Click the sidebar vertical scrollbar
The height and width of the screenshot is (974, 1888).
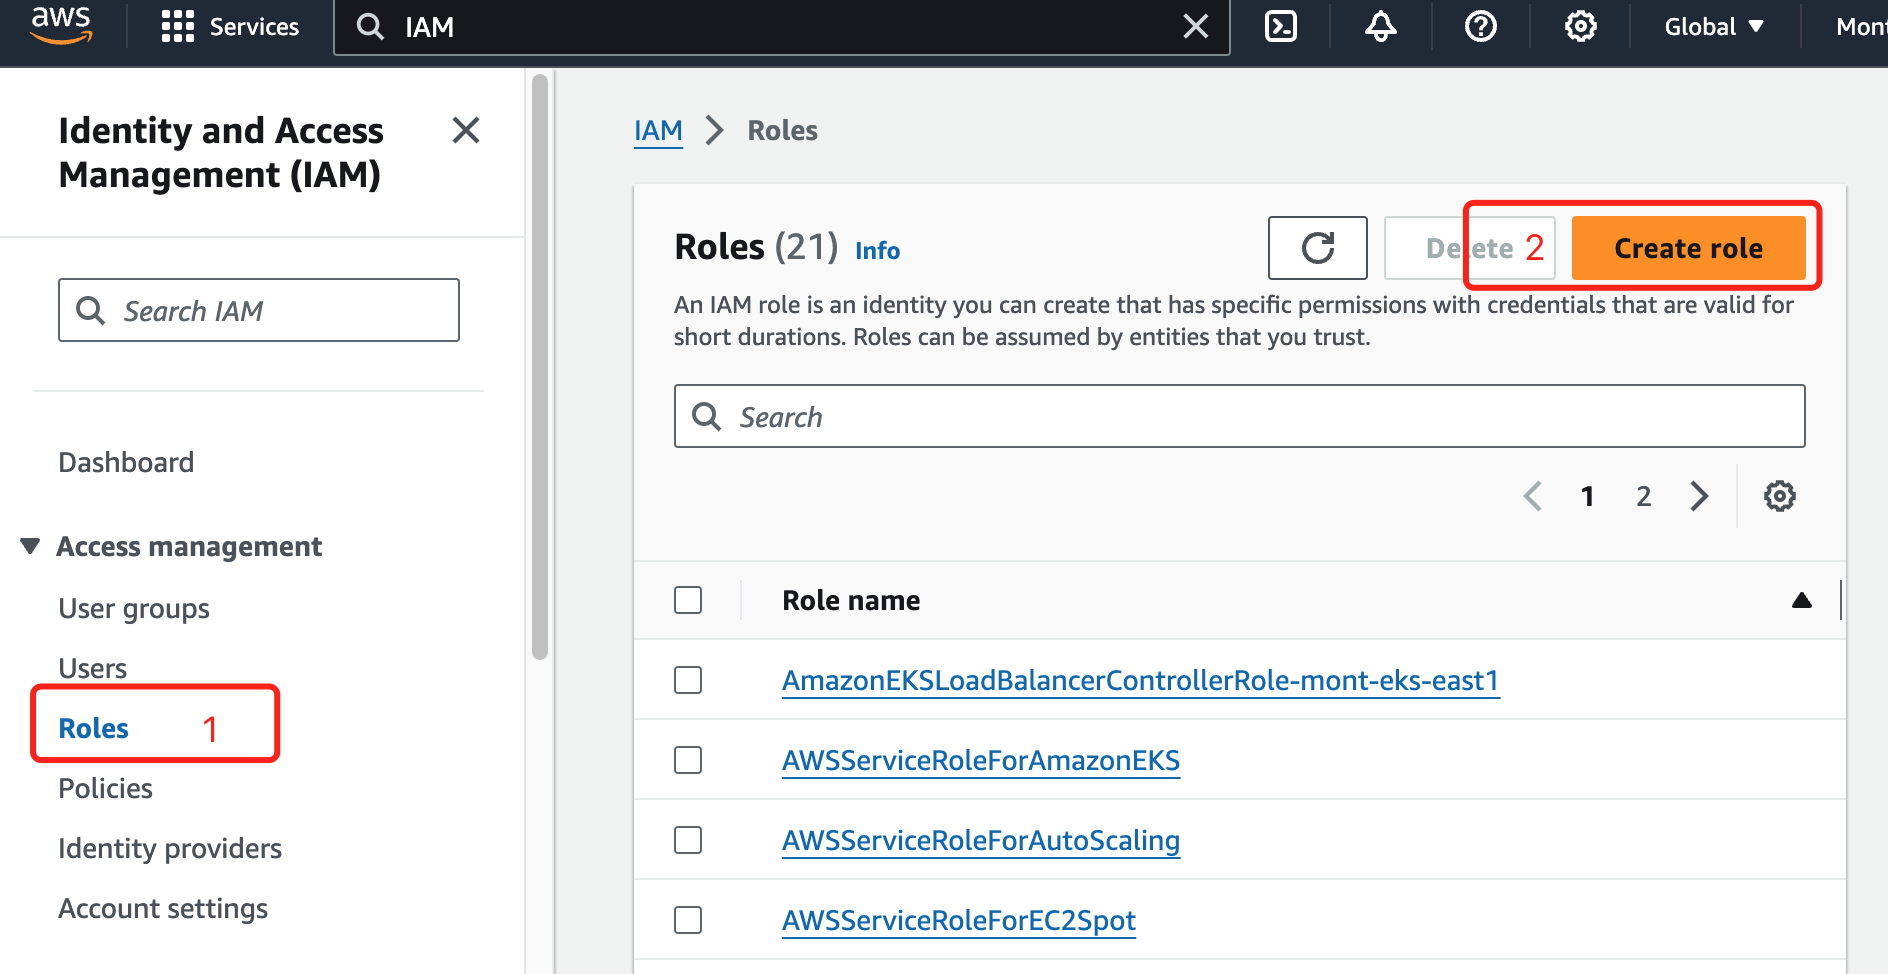[x=540, y=367]
